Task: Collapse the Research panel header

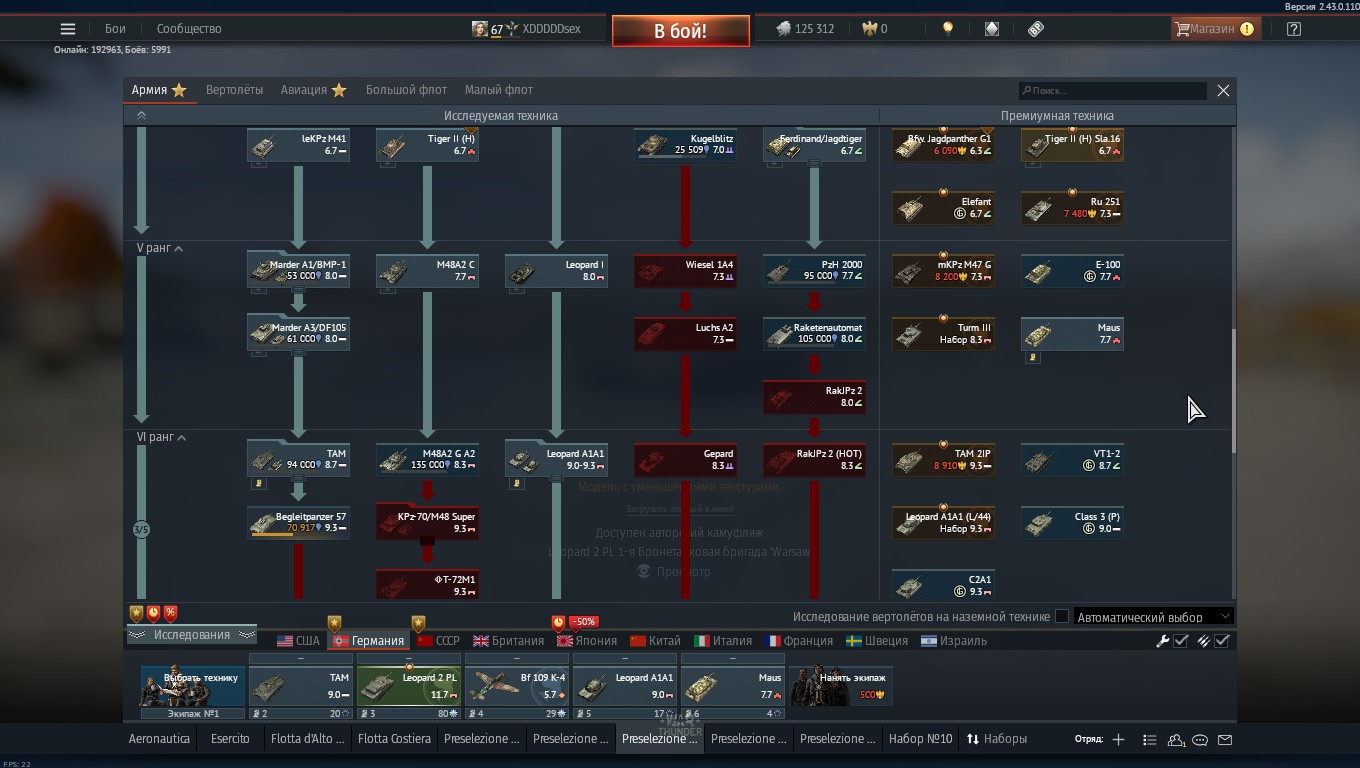Action: (191, 635)
